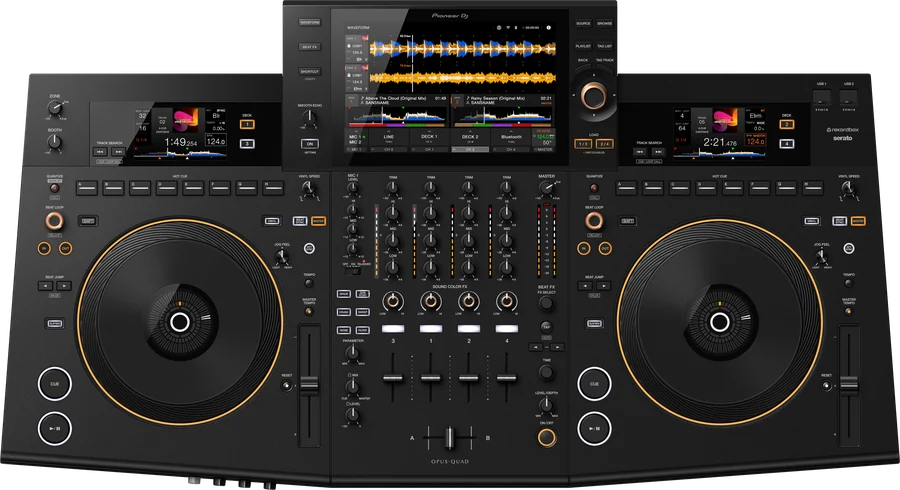Enable Beat Sync on the left deck

(300, 221)
